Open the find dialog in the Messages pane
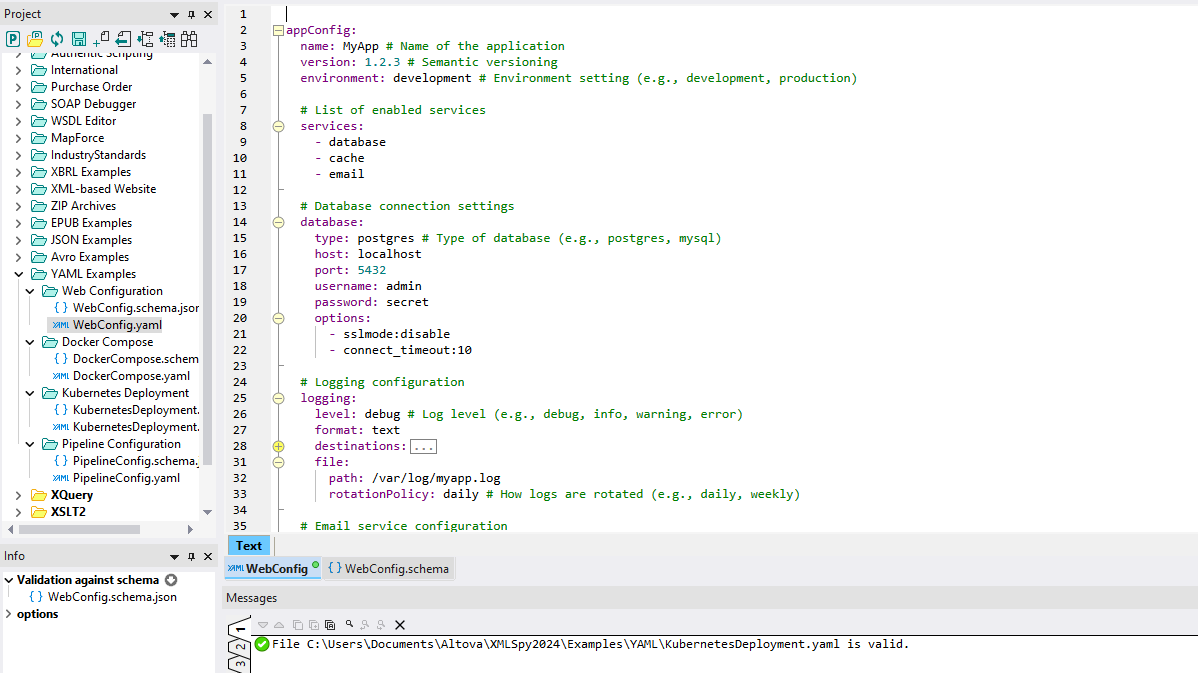The width and height of the screenshot is (1198, 673). pyautogui.click(x=350, y=625)
